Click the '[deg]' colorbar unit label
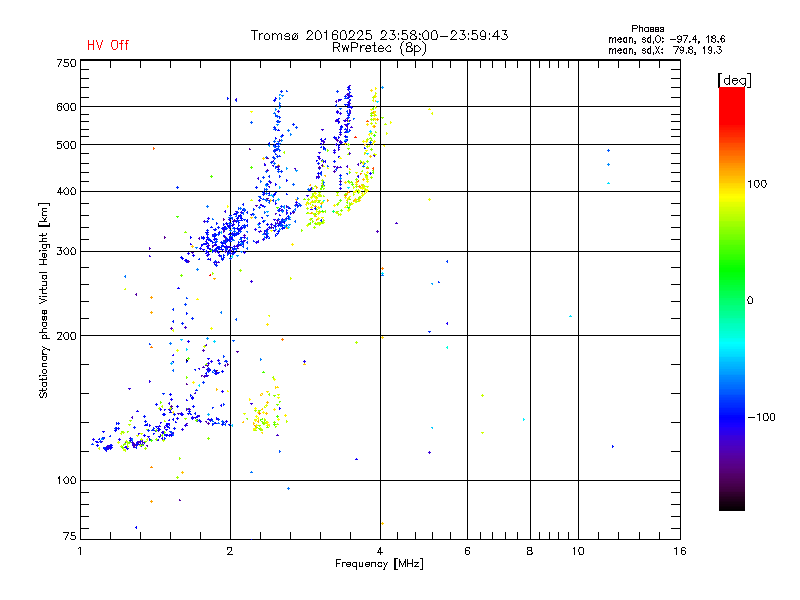This screenshot has height=600, width=800. tap(734, 80)
